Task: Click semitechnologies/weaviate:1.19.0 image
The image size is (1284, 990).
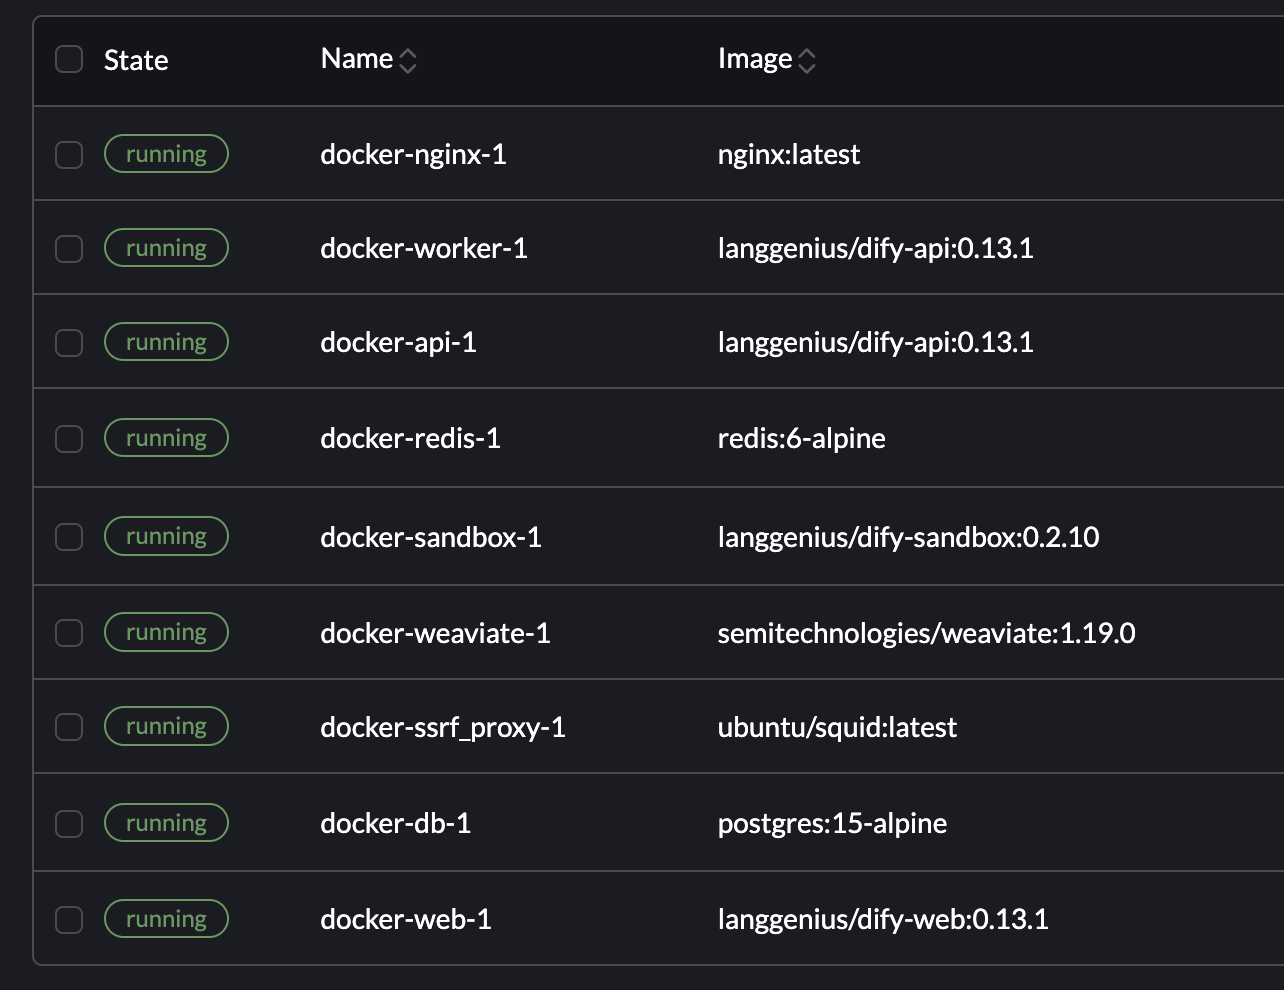Action: pyautogui.click(x=927, y=633)
